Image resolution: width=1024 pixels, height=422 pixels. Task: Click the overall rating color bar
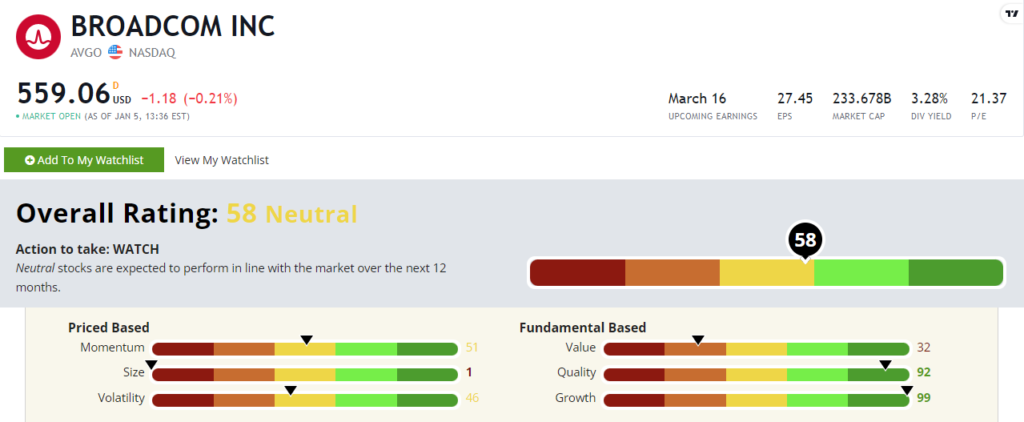pyautogui.click(x=766, y=272)
